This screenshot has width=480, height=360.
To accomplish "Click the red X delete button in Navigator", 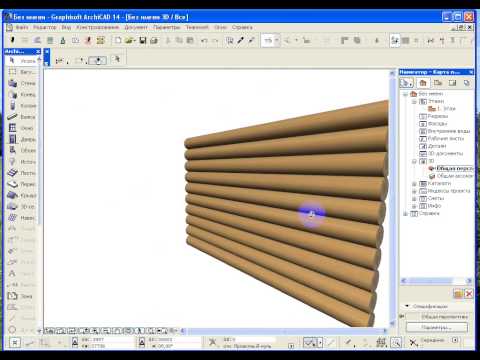I will [x=469, y=294].
